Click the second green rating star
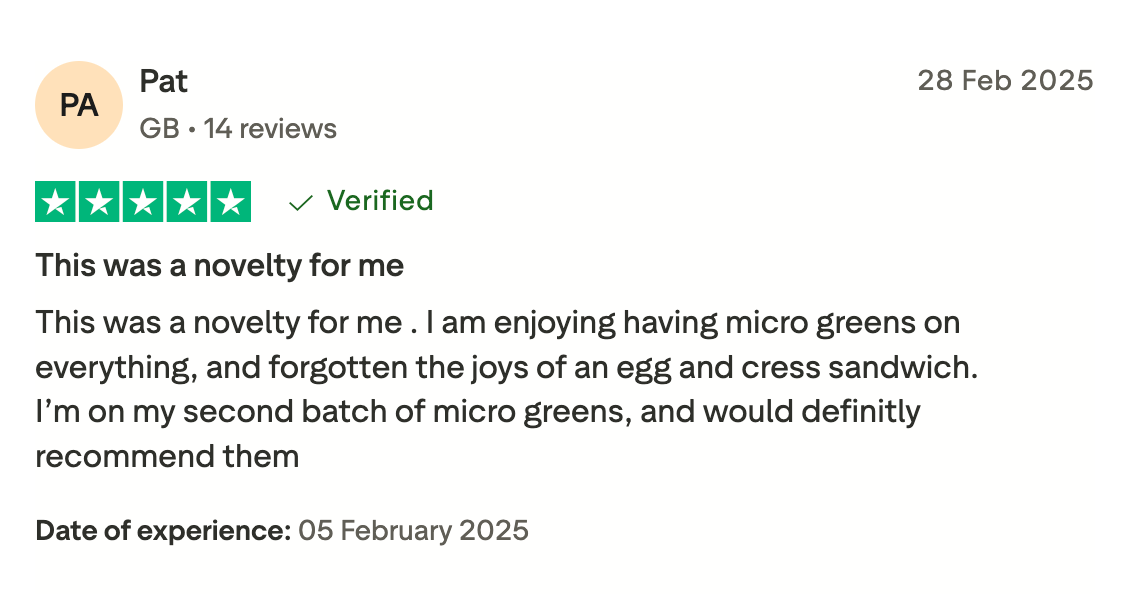1132x594 pixels. [99, 202]
